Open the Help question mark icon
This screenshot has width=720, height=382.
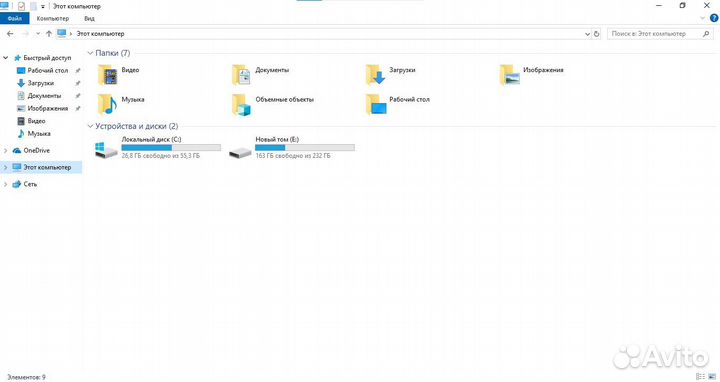[x=714, y=18]
